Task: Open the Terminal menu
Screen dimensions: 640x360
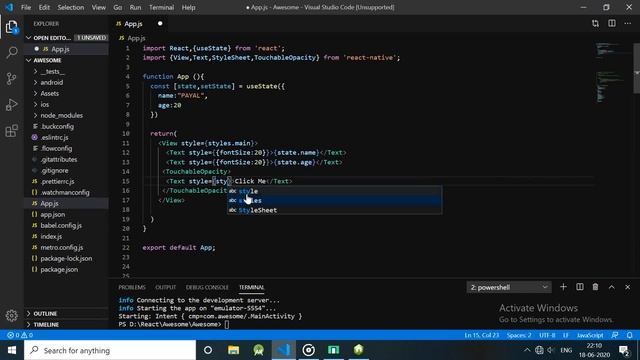Action: click(x=161, y=7)
